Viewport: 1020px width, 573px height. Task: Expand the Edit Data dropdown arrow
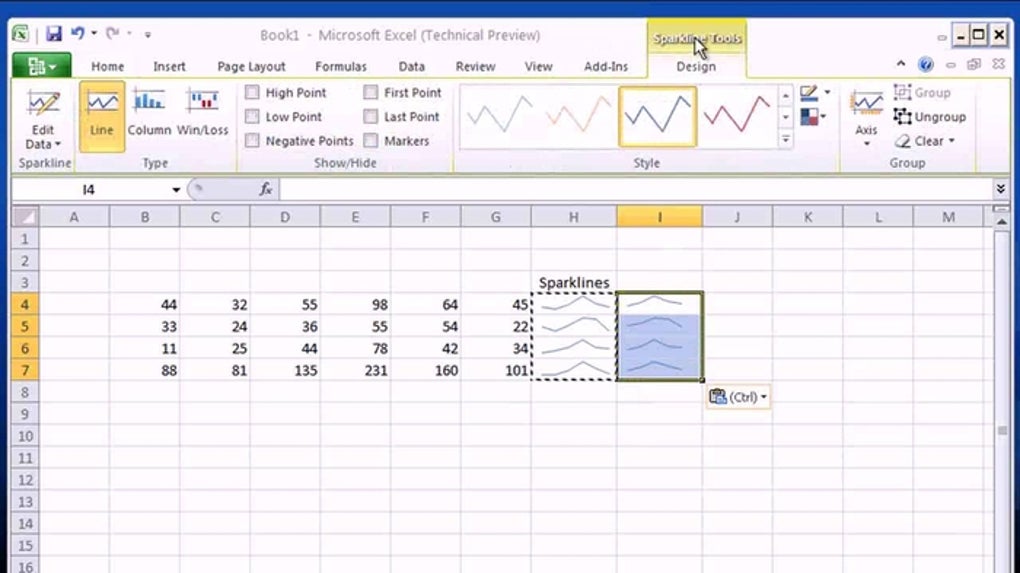[x=58, y=144]
